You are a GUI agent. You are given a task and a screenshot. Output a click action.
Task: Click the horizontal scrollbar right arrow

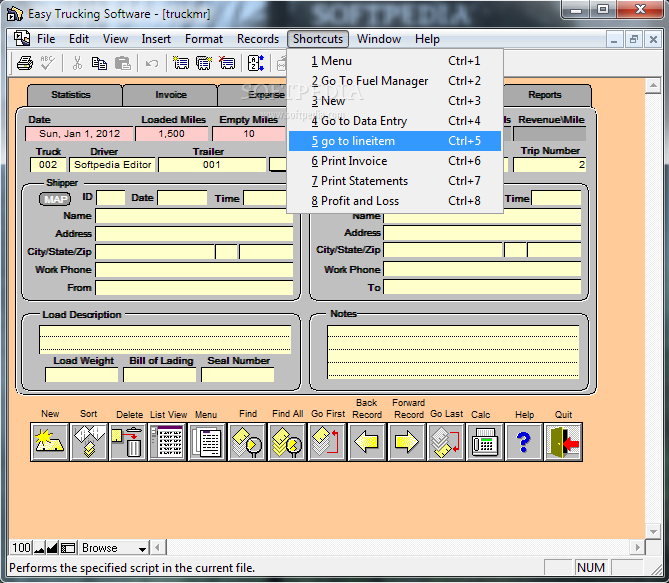637,548
